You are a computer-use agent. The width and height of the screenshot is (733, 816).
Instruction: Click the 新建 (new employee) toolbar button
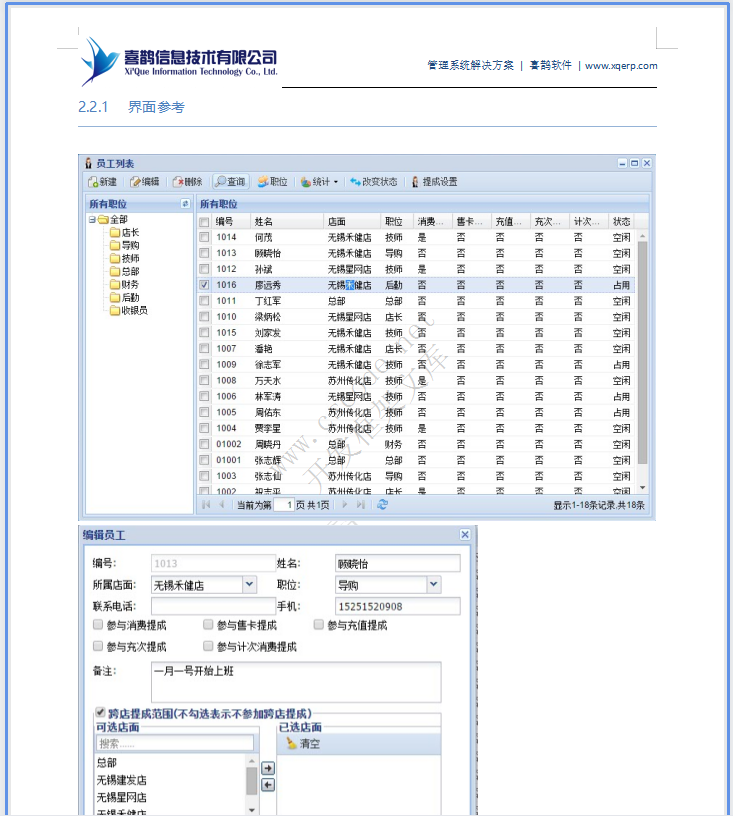point(102,182)
